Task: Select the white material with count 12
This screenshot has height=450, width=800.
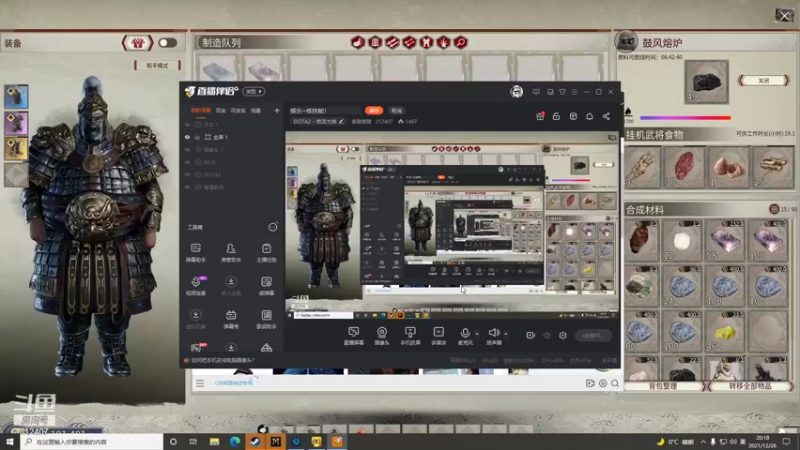Action: click(682, 241)
